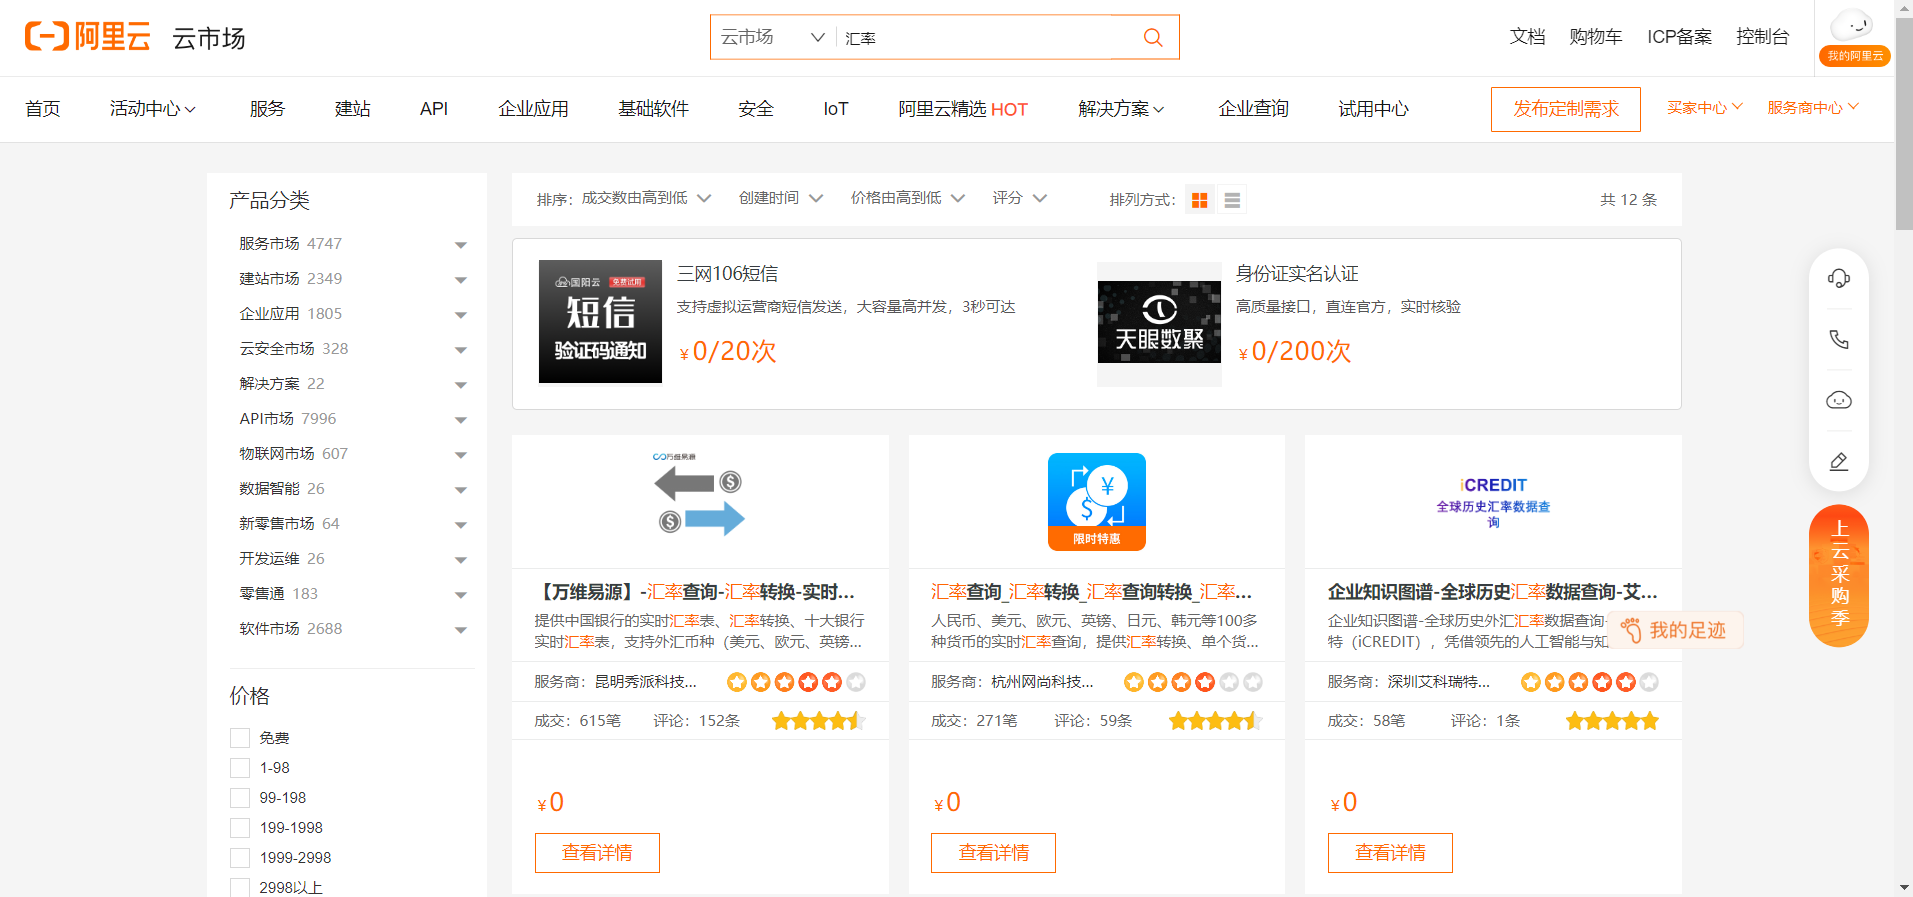Open the 解决方案 nav menu
The image size is (1913, 897).
click(1121, 109)
